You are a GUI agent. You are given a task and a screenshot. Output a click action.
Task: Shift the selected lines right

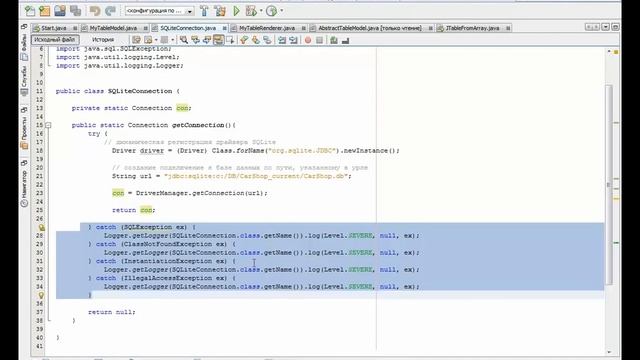tap(293, 40)
